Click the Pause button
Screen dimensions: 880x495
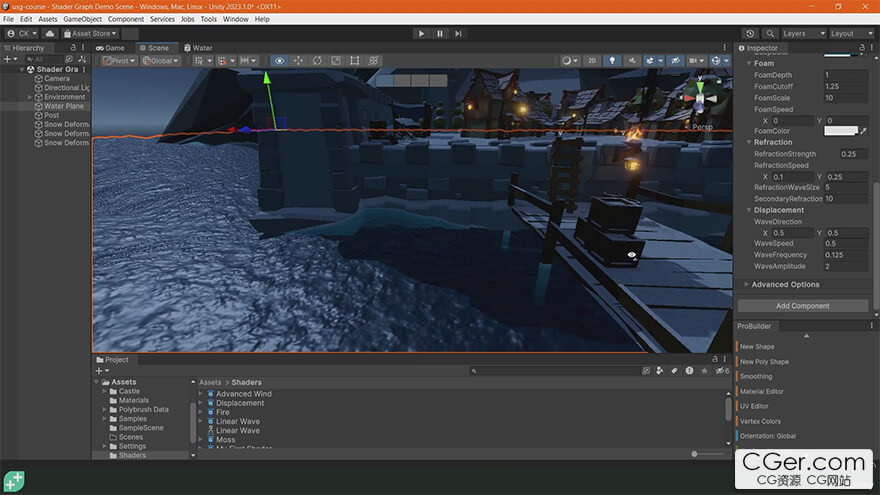[x=440, y=34]
